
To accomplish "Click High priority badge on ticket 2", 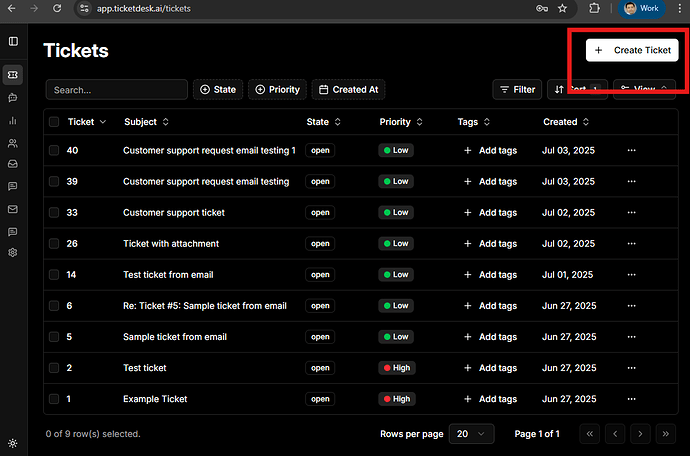I will pos(396,368).
